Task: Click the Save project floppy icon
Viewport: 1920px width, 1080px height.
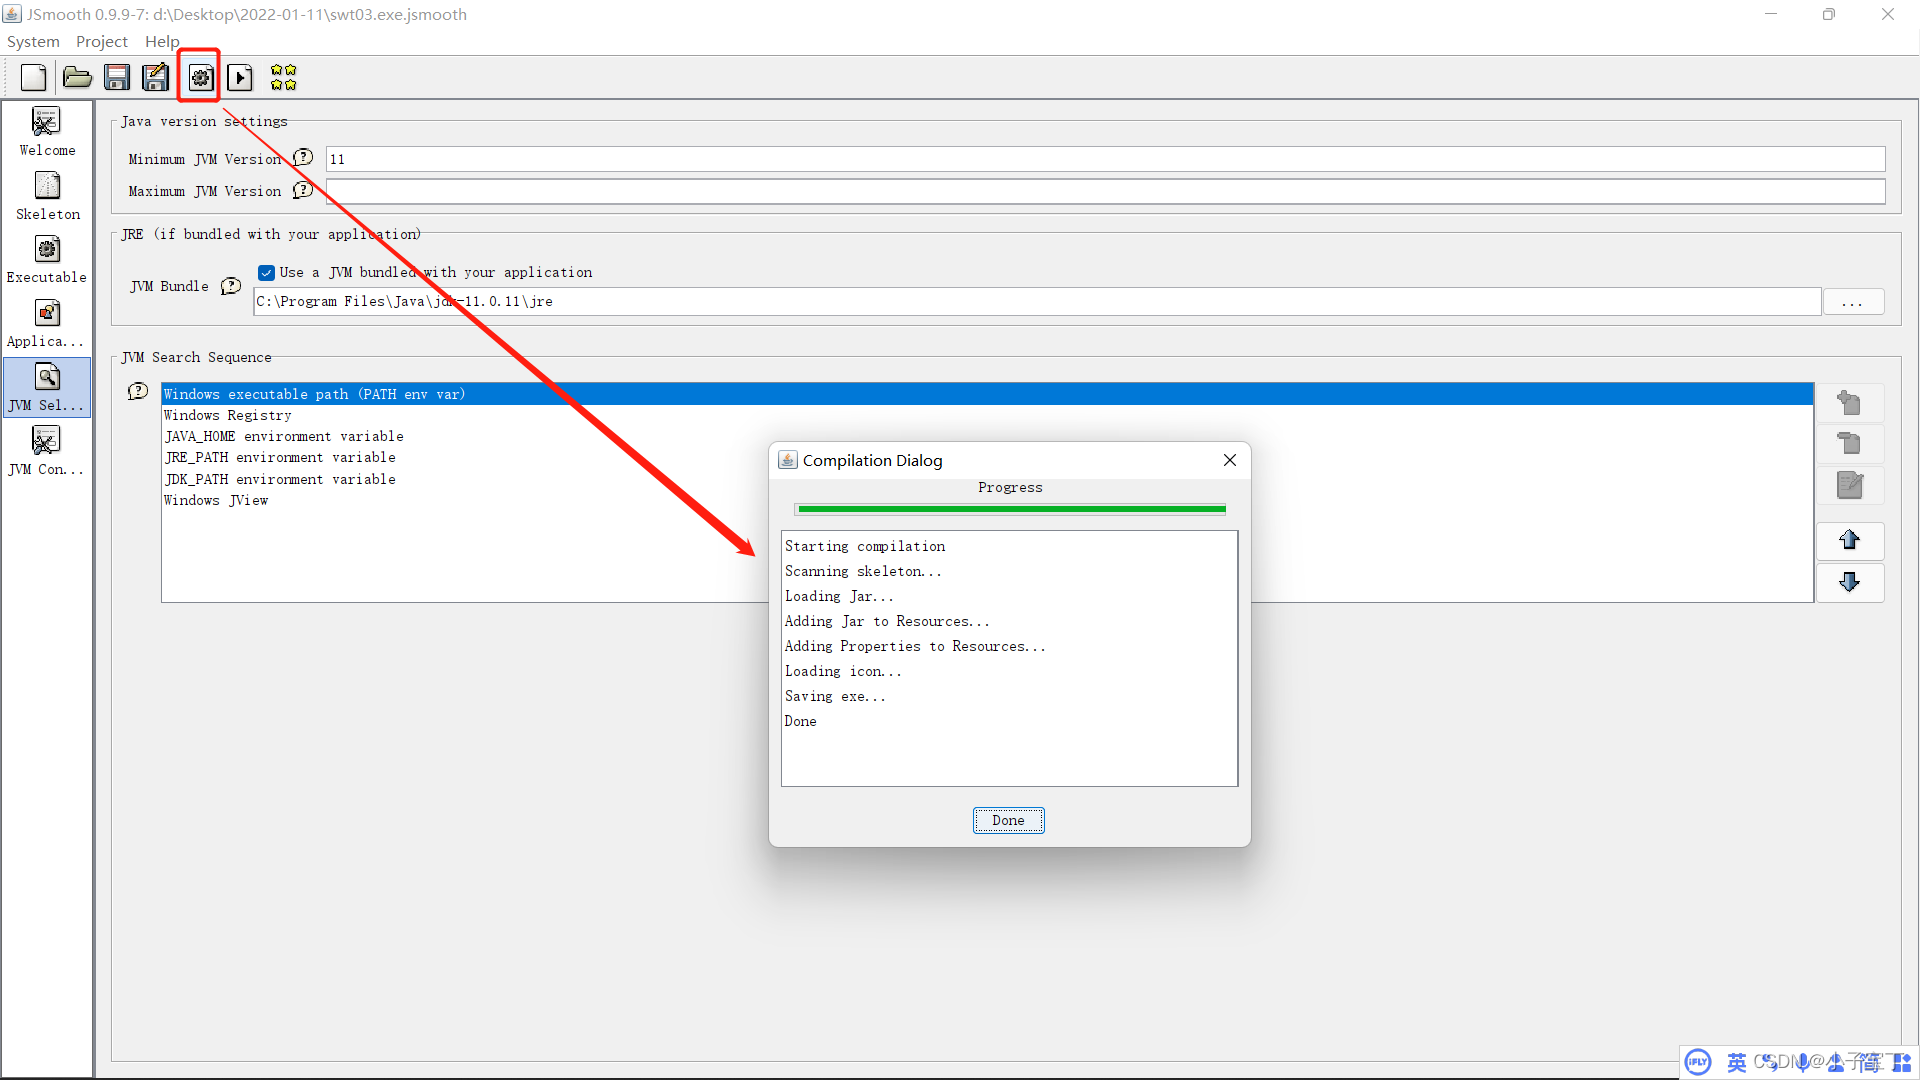Action: tap(117, 77)
